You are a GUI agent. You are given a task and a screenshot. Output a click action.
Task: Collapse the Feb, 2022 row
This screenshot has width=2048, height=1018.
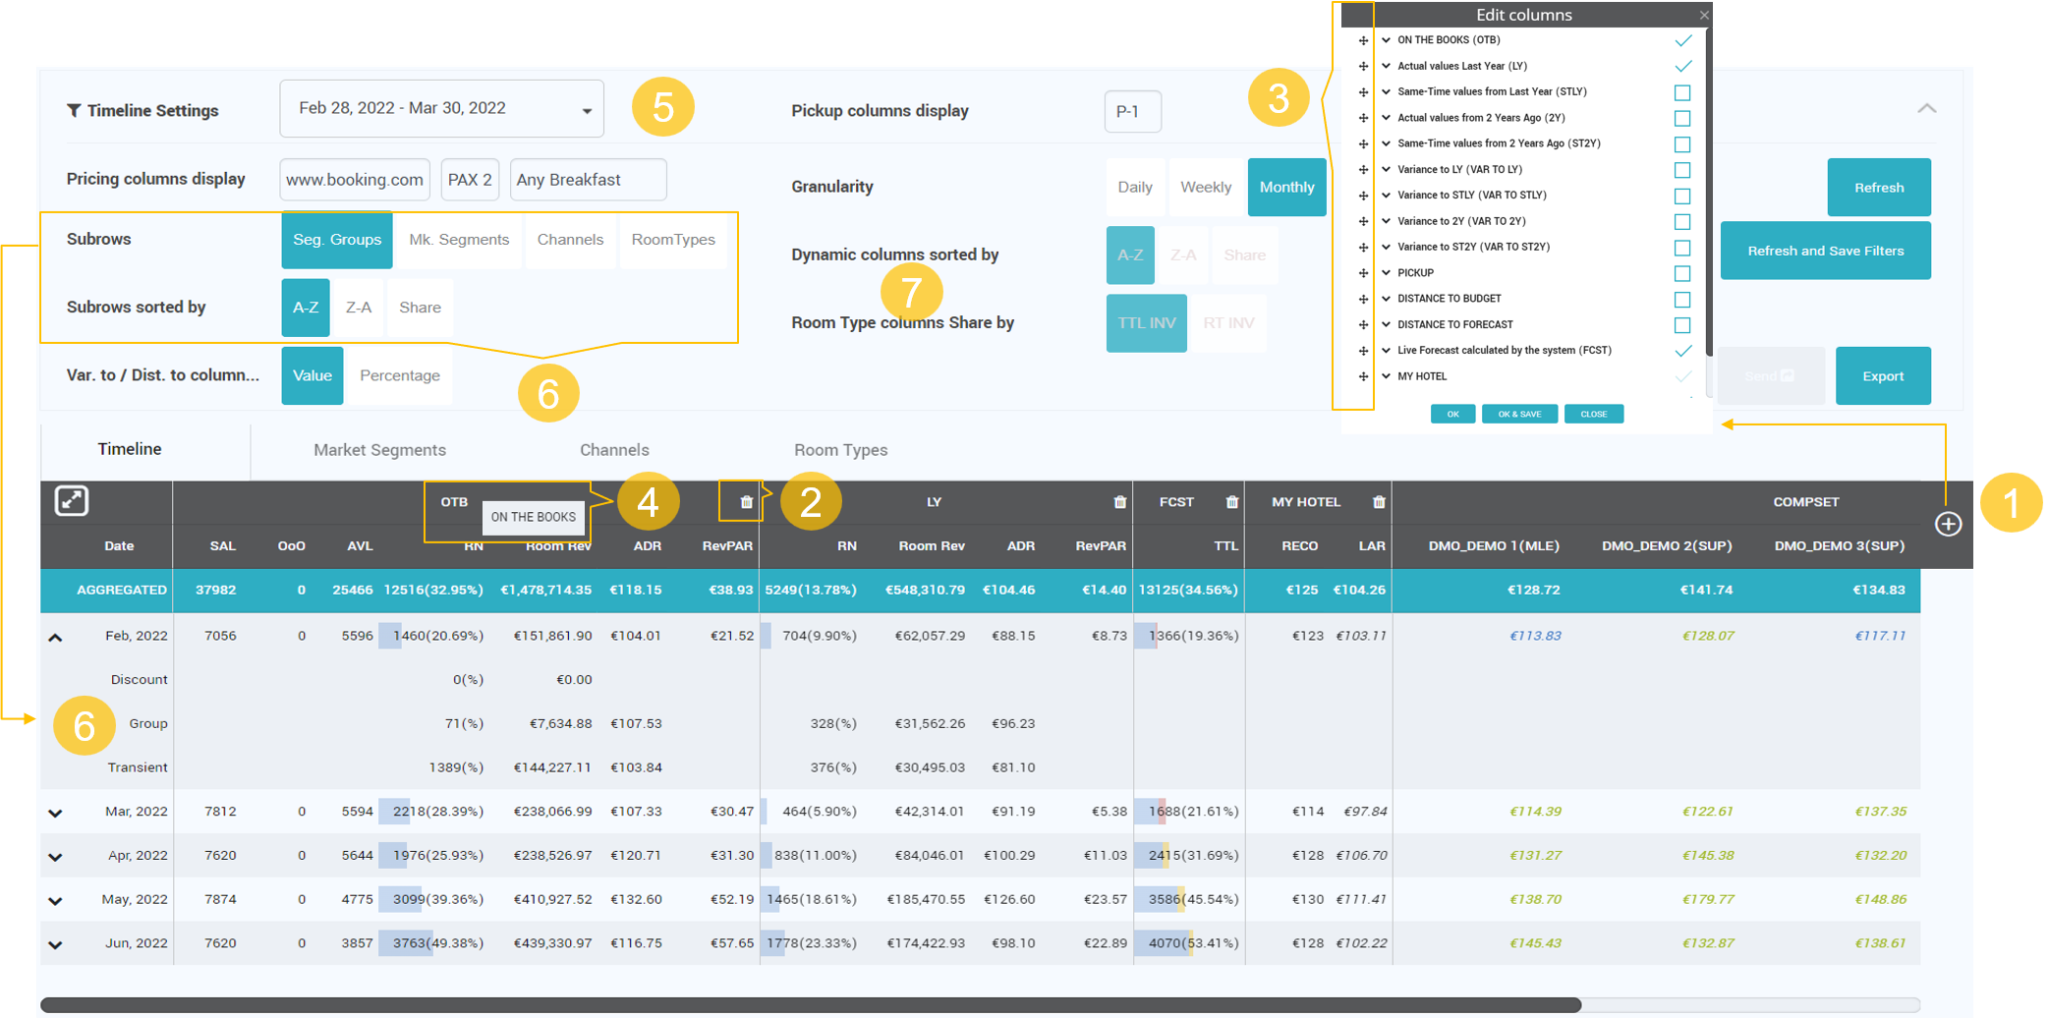pyautogui.click(x=55, y=637)
